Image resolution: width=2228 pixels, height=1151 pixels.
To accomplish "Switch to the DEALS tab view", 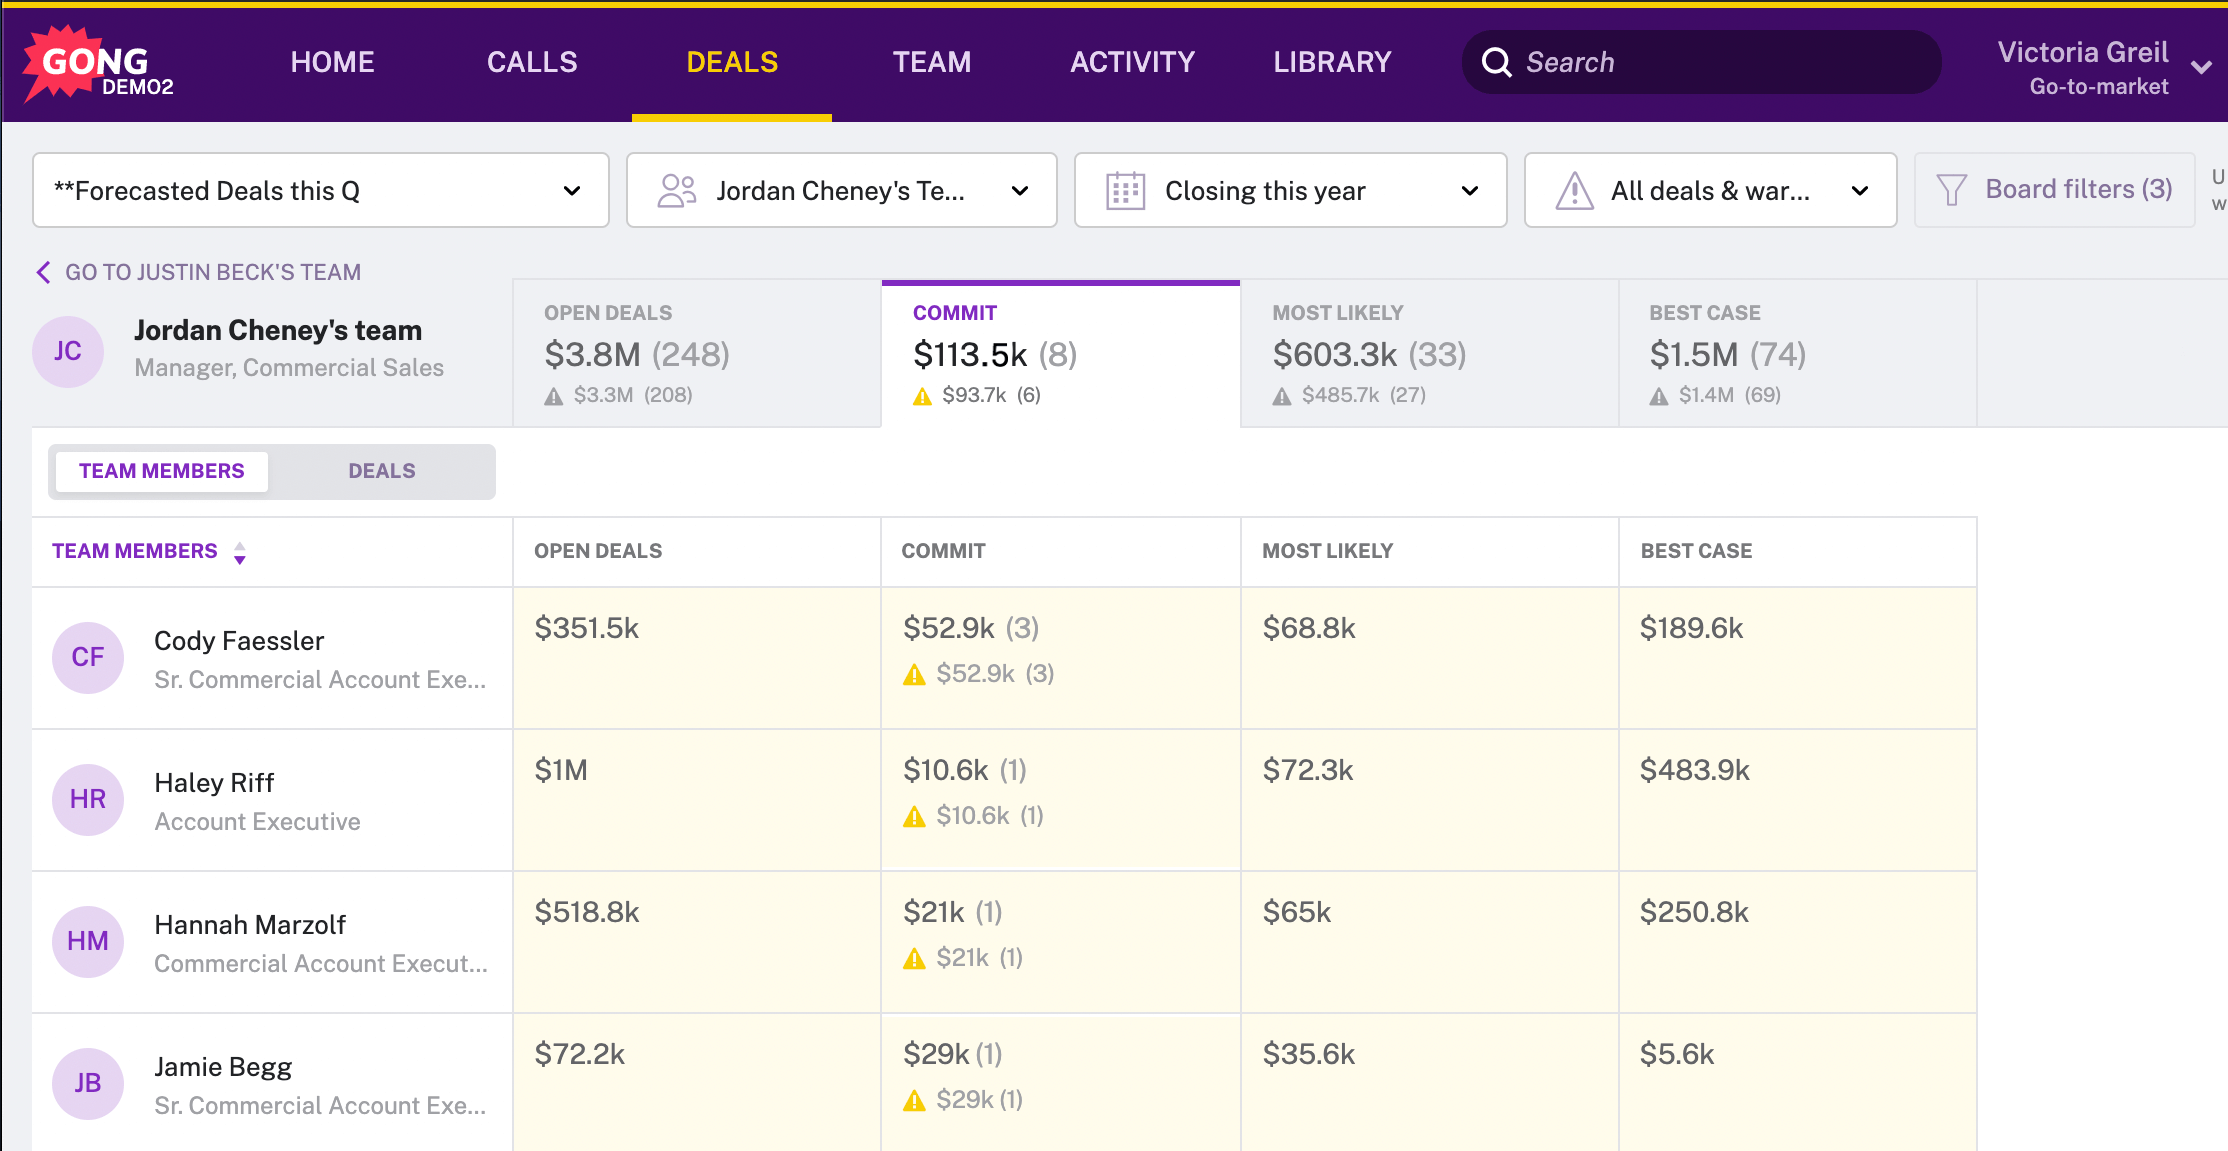I will [x=380, y=470].
